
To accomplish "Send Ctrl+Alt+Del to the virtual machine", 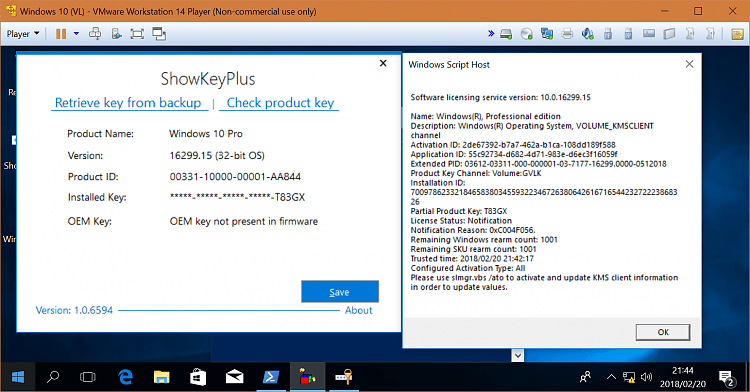I will click(x=95, y=34).
